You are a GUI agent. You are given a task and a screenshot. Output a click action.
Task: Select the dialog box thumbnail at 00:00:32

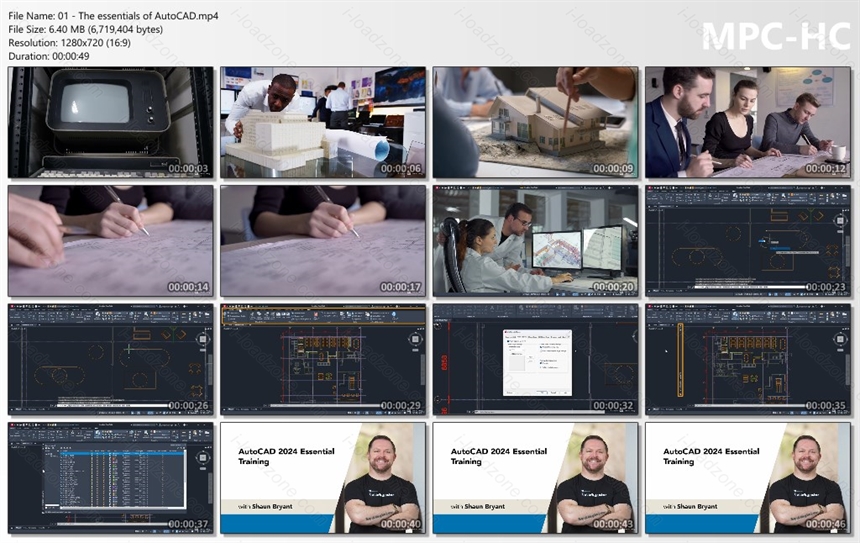535,359
